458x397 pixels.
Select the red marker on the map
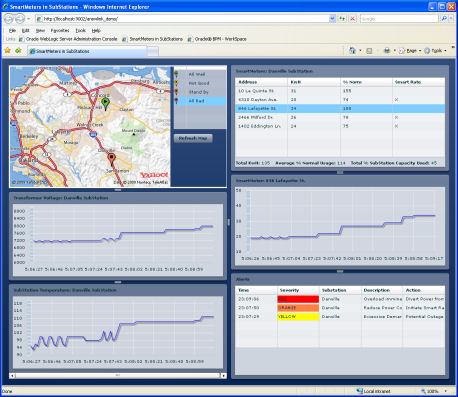click(111, 159)
